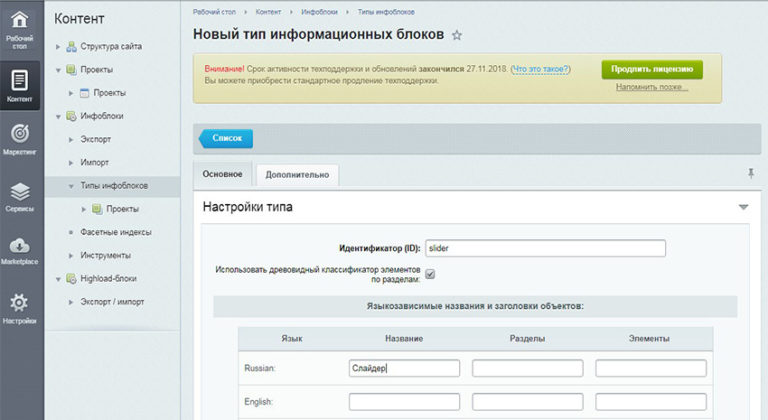
Task: Click the Highload-блоки section icon
Action: tap(72, 278)
